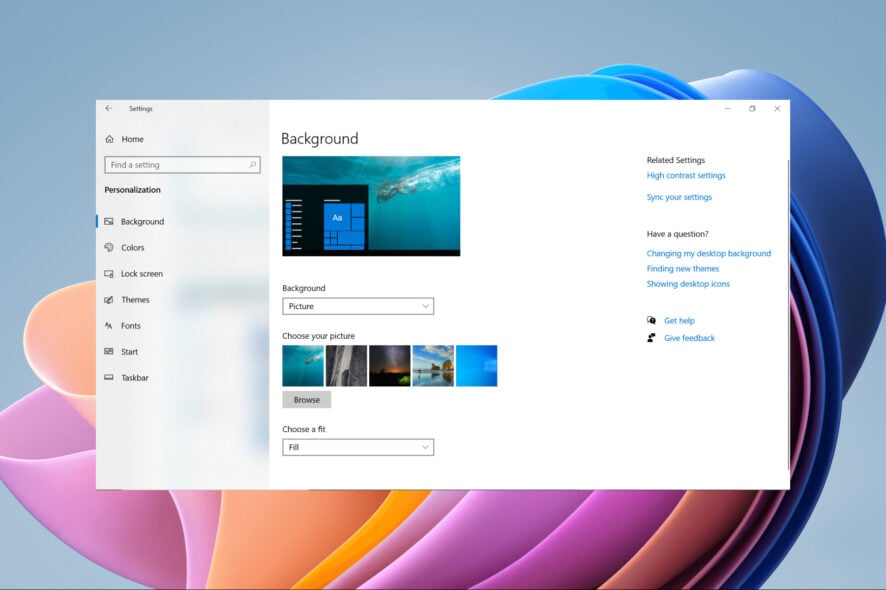Open Sync your settings link
Viewport: 886px width, 590px height.
(679, 197)
